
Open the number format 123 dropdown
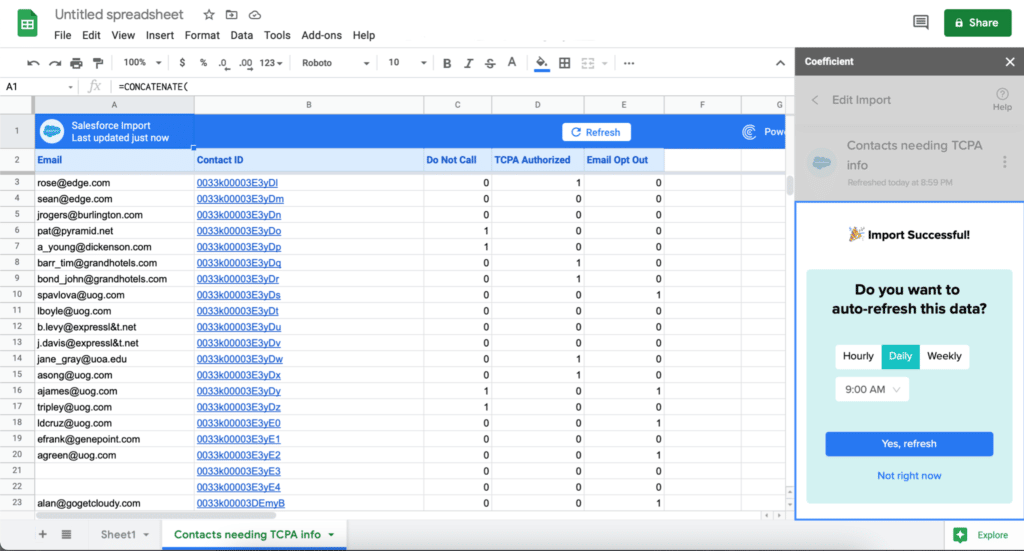point(271,63)
